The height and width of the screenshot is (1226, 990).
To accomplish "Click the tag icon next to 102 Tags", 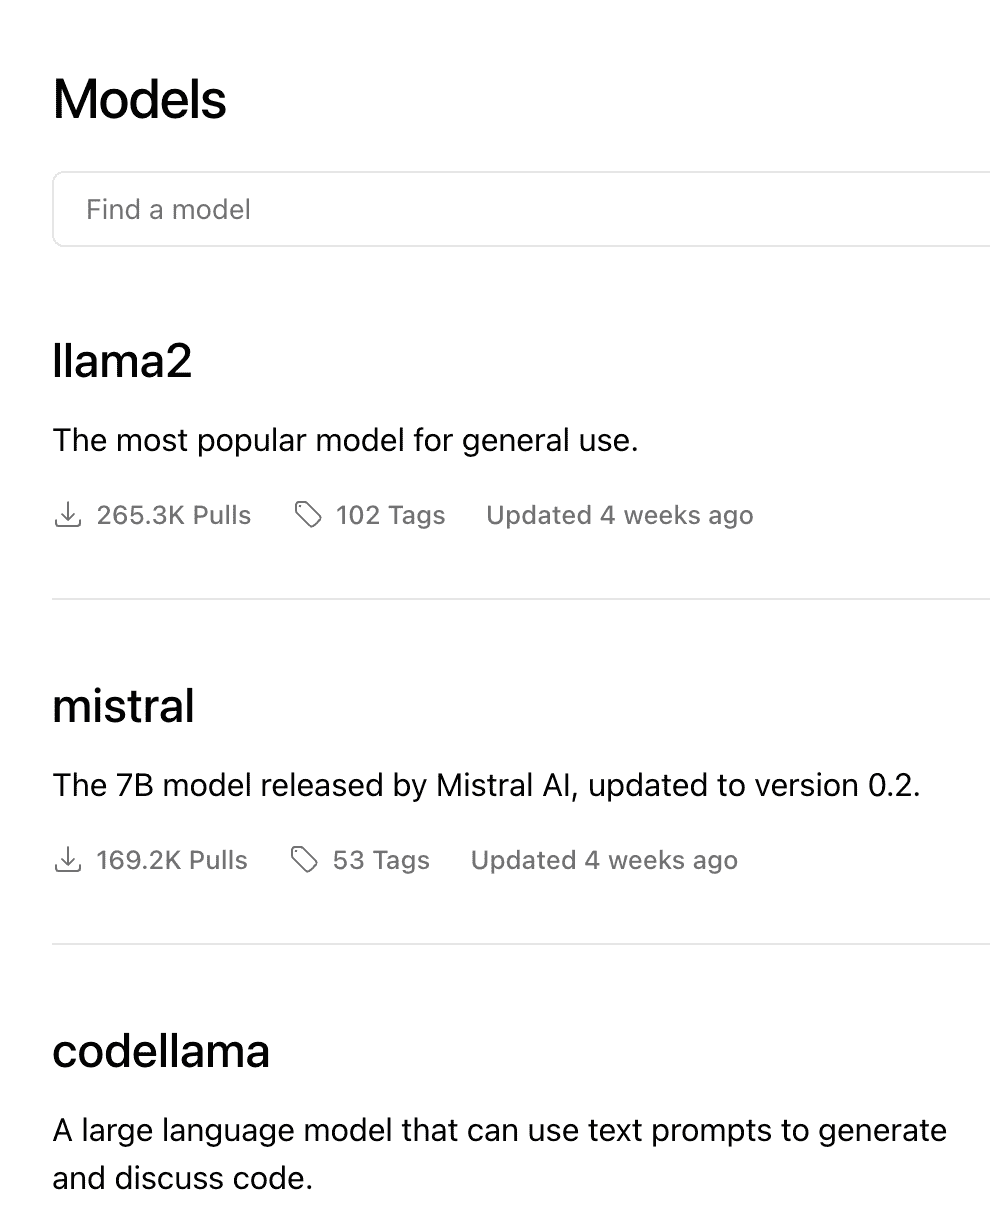I will [308, 515].
